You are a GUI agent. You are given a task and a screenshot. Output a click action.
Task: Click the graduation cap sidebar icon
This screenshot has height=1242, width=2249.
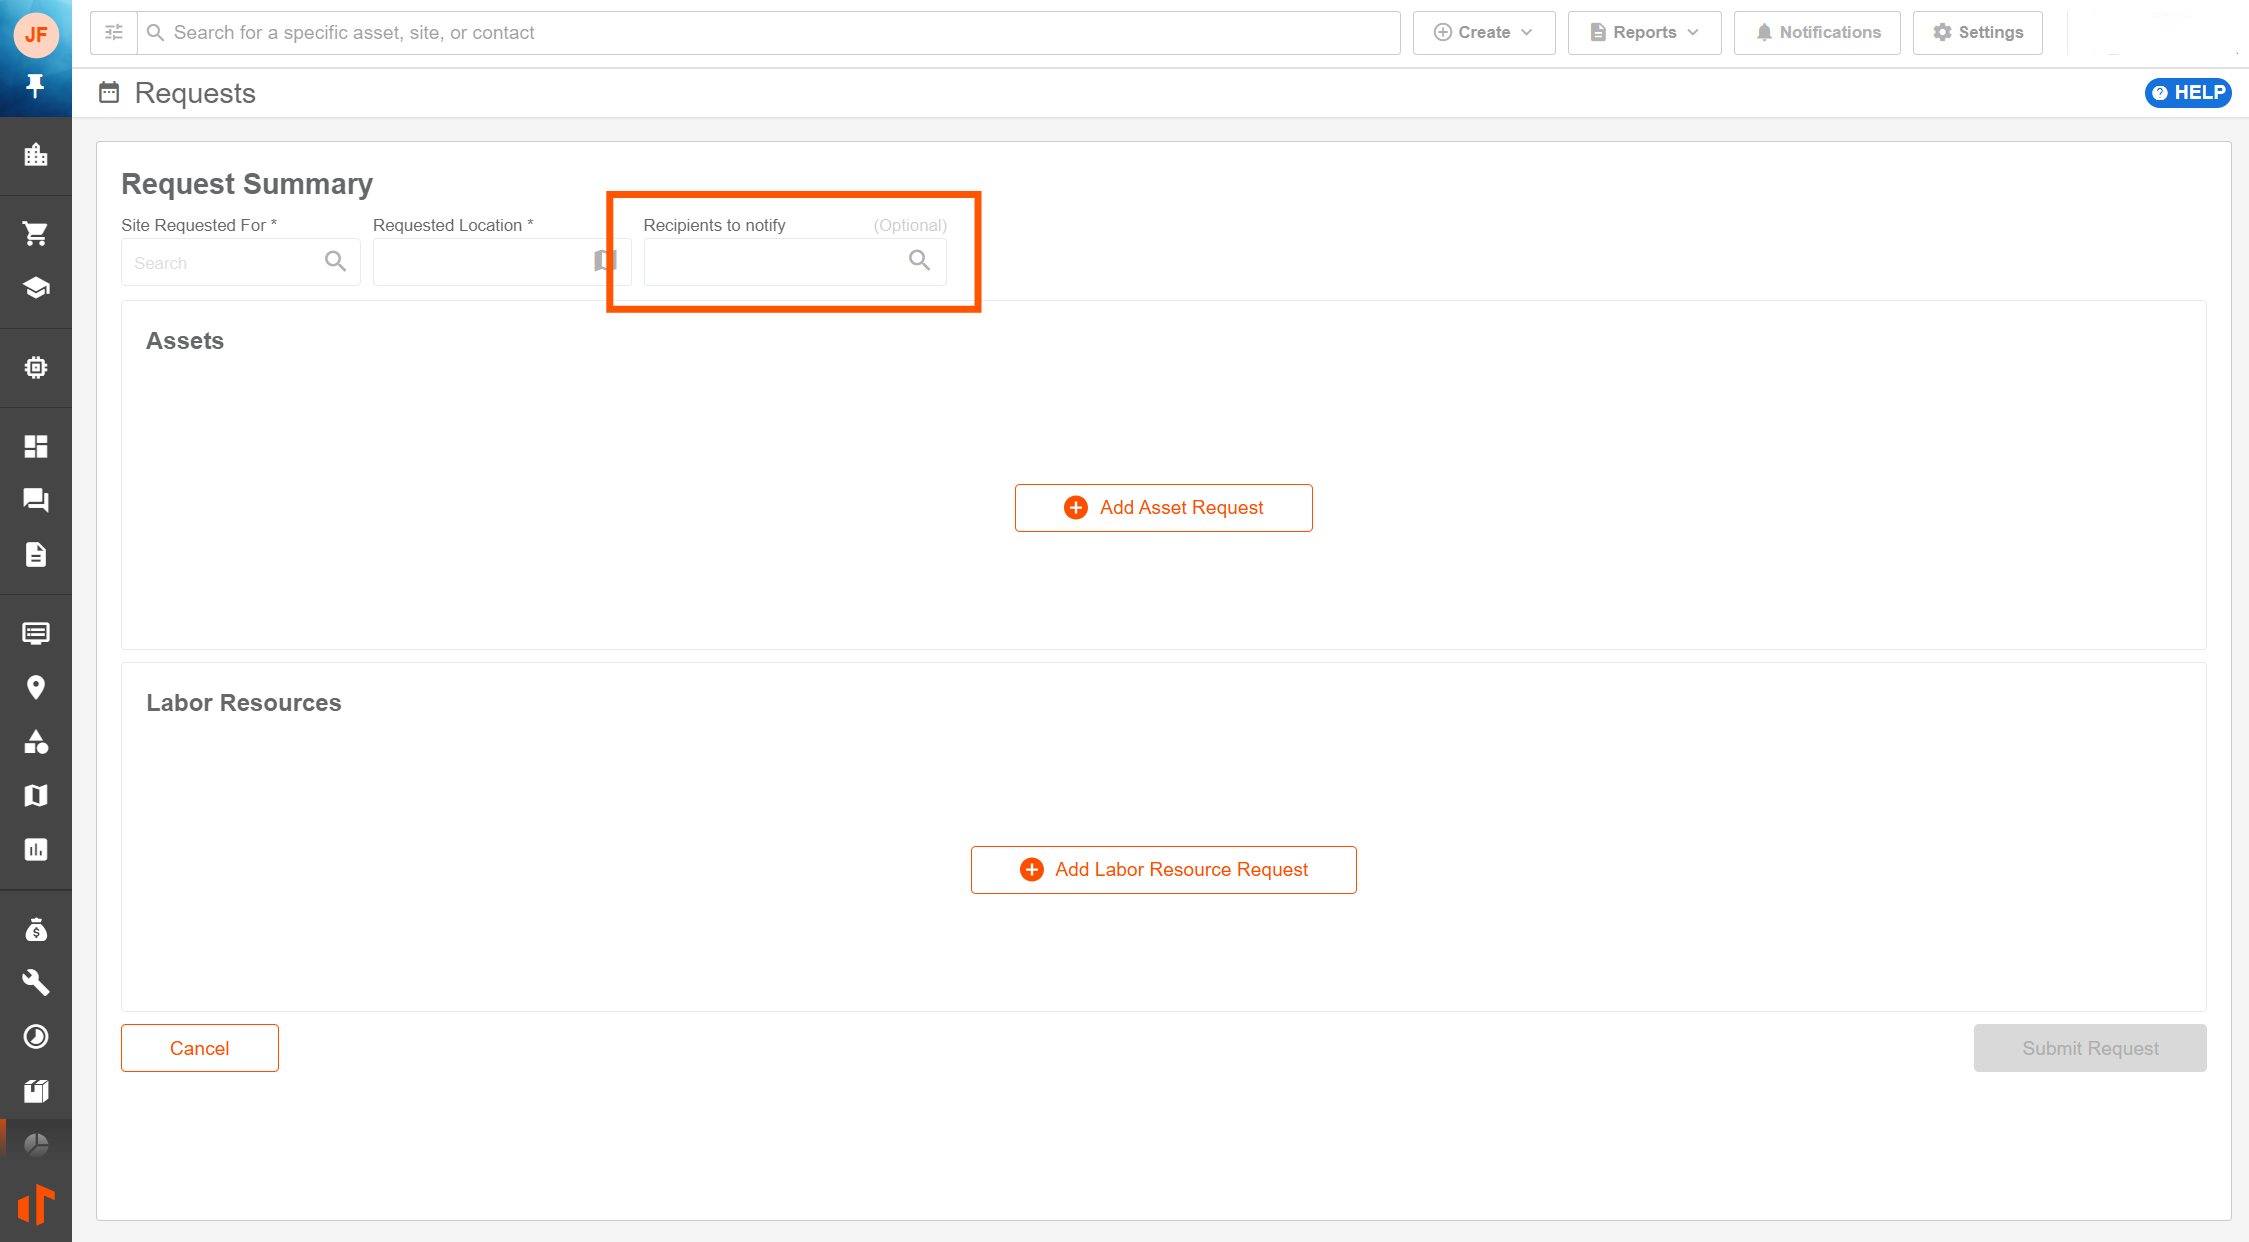click(x=35, y=288)
